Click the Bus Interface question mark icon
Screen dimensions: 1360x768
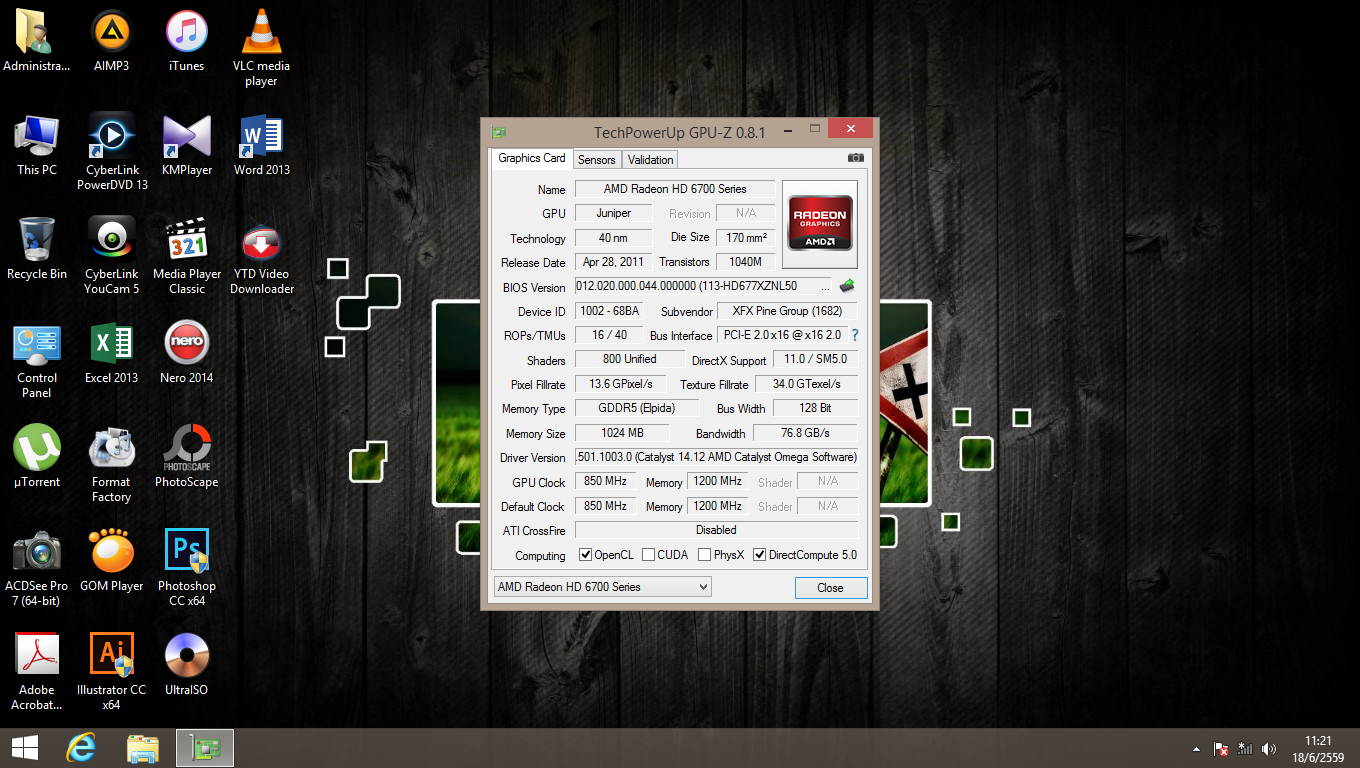point(854,335)
